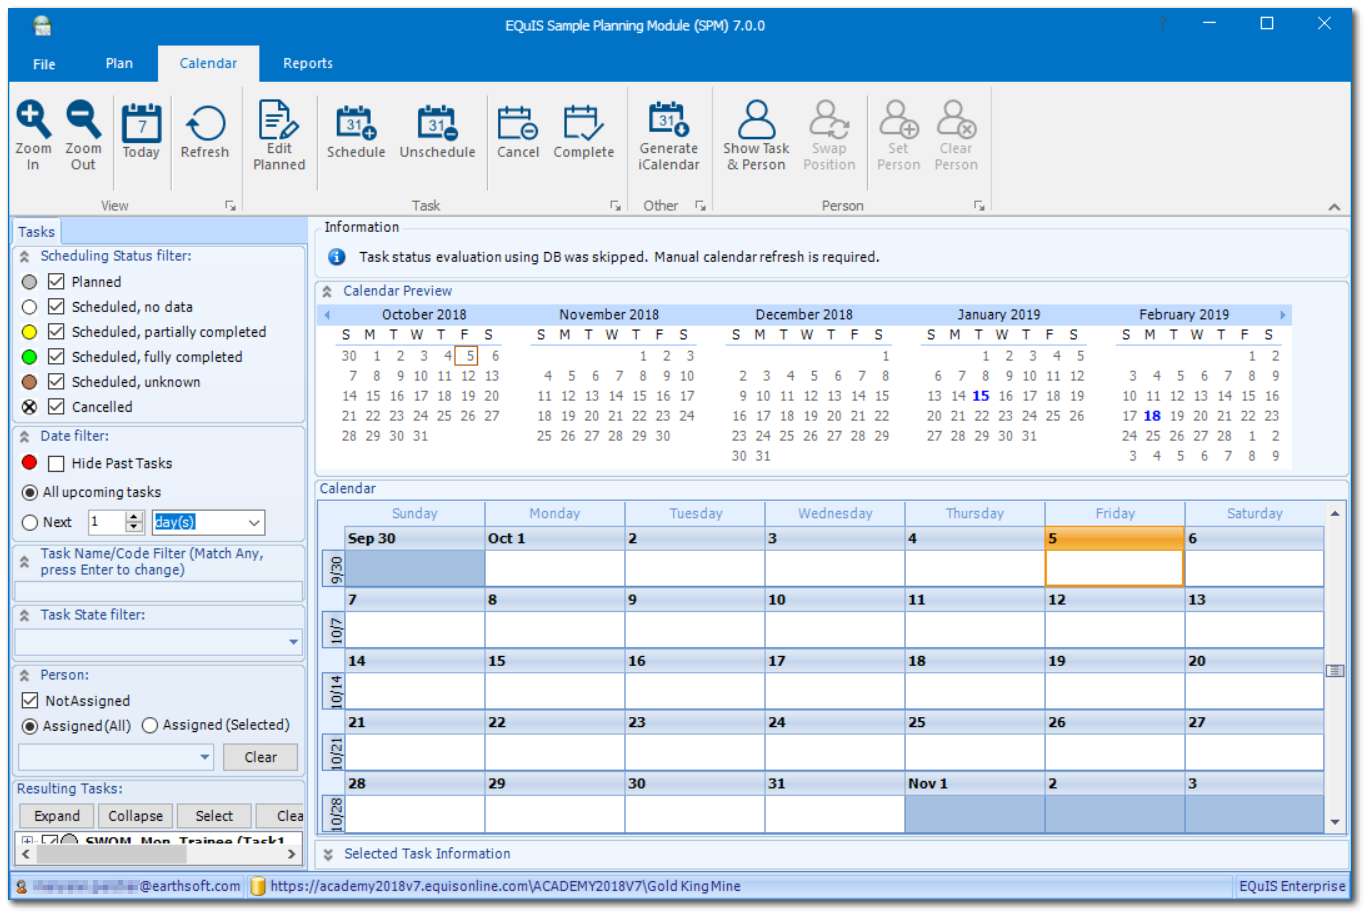Image resolution: width=1368 pixels, height=916 pixels.
Task: Toggle Scheduled, no data checkbox
Action: pyautogui.click(x=56, y=307)
